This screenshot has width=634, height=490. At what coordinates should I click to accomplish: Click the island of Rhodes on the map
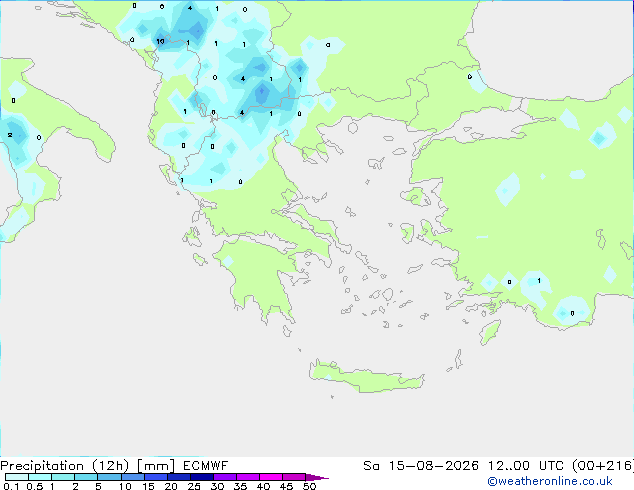coord(490,332)
